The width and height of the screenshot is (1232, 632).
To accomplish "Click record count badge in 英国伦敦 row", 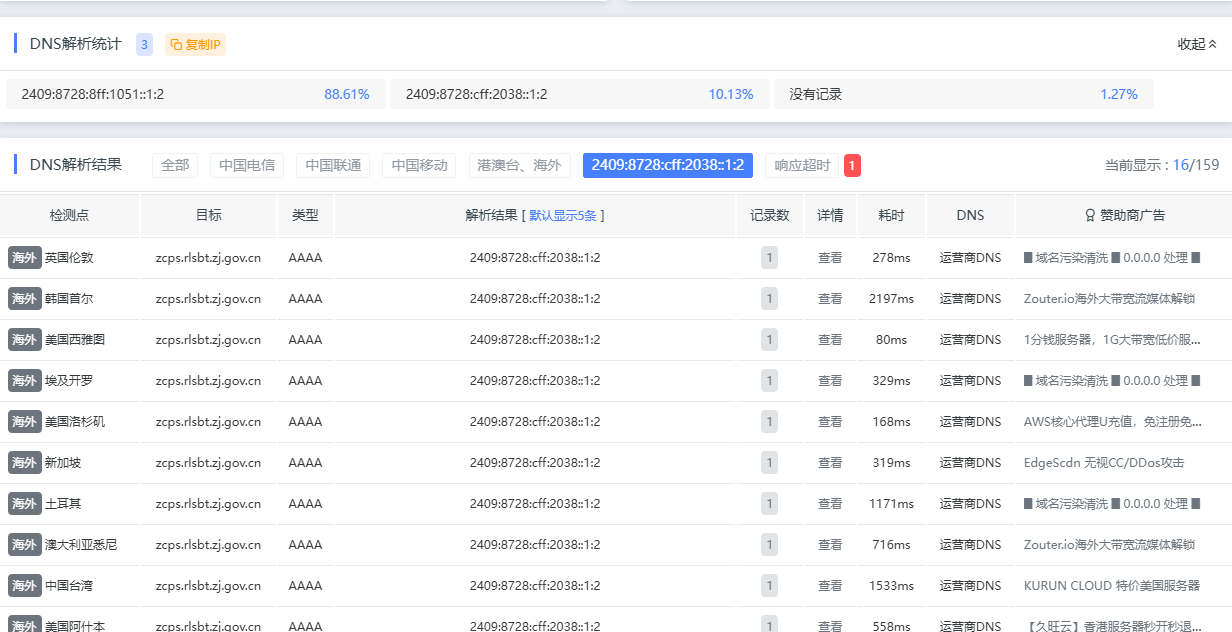I will click(x=769, y=258).
